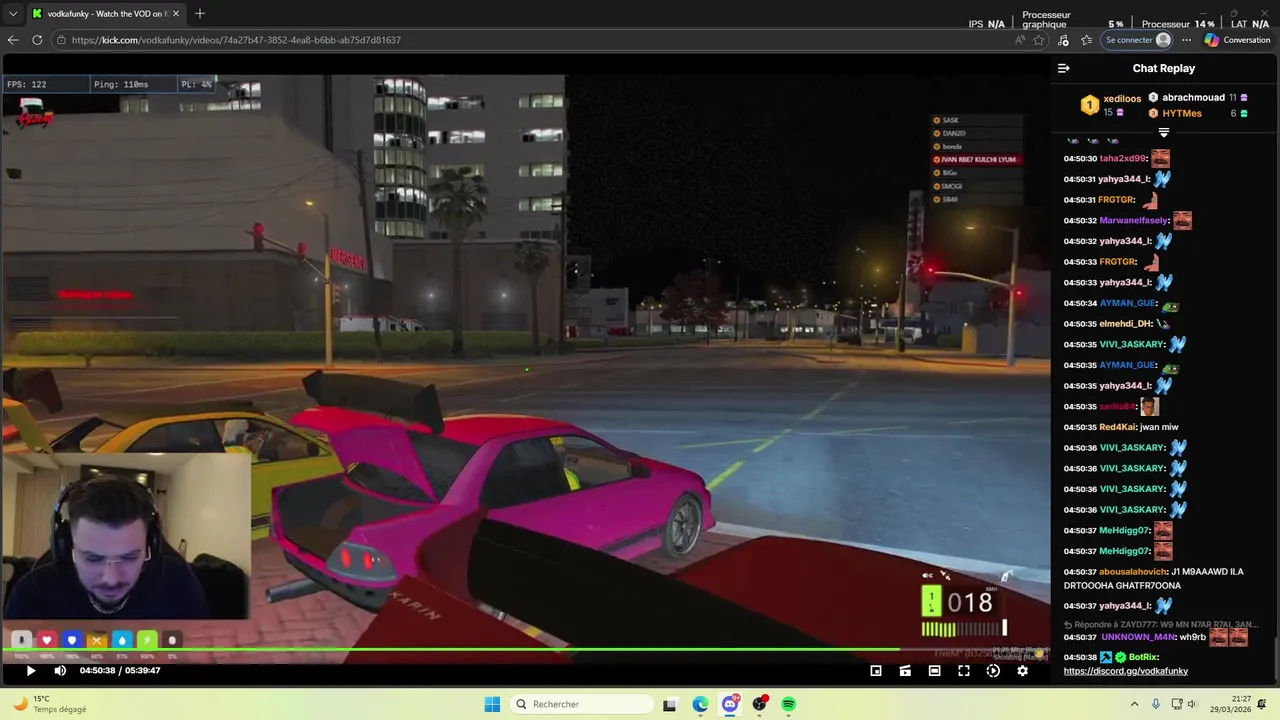This screenshot has width=1280, height=720.
Task: Close the vodkafunky browser tab
Action: pyautogui.click(x=174, y=14)
